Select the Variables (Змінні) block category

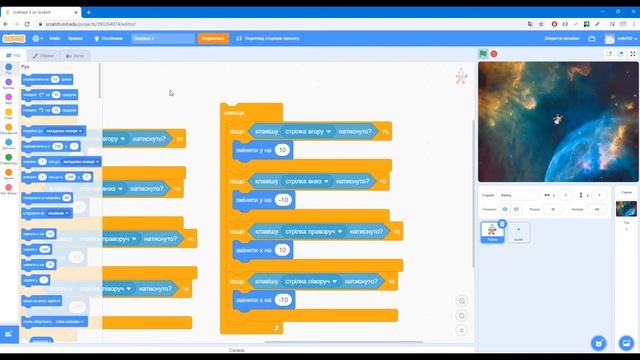click(9, 174)
